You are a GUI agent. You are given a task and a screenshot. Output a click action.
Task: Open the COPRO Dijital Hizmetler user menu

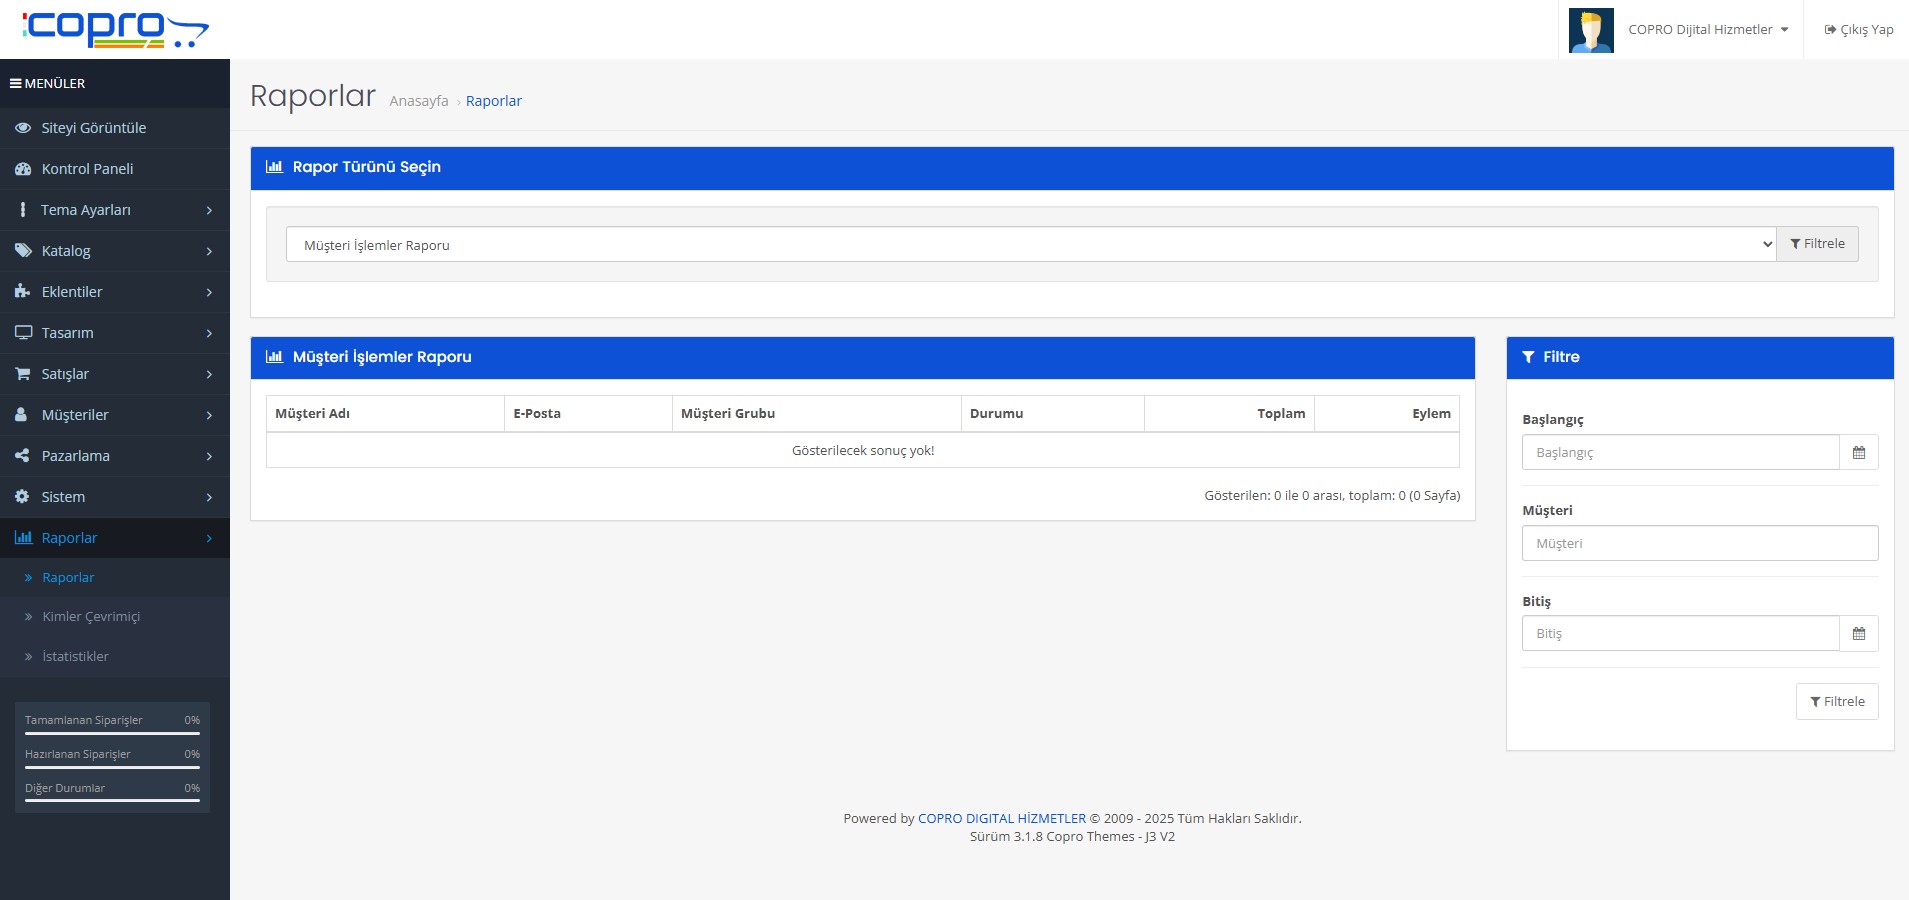click(x=1707, y=30)
